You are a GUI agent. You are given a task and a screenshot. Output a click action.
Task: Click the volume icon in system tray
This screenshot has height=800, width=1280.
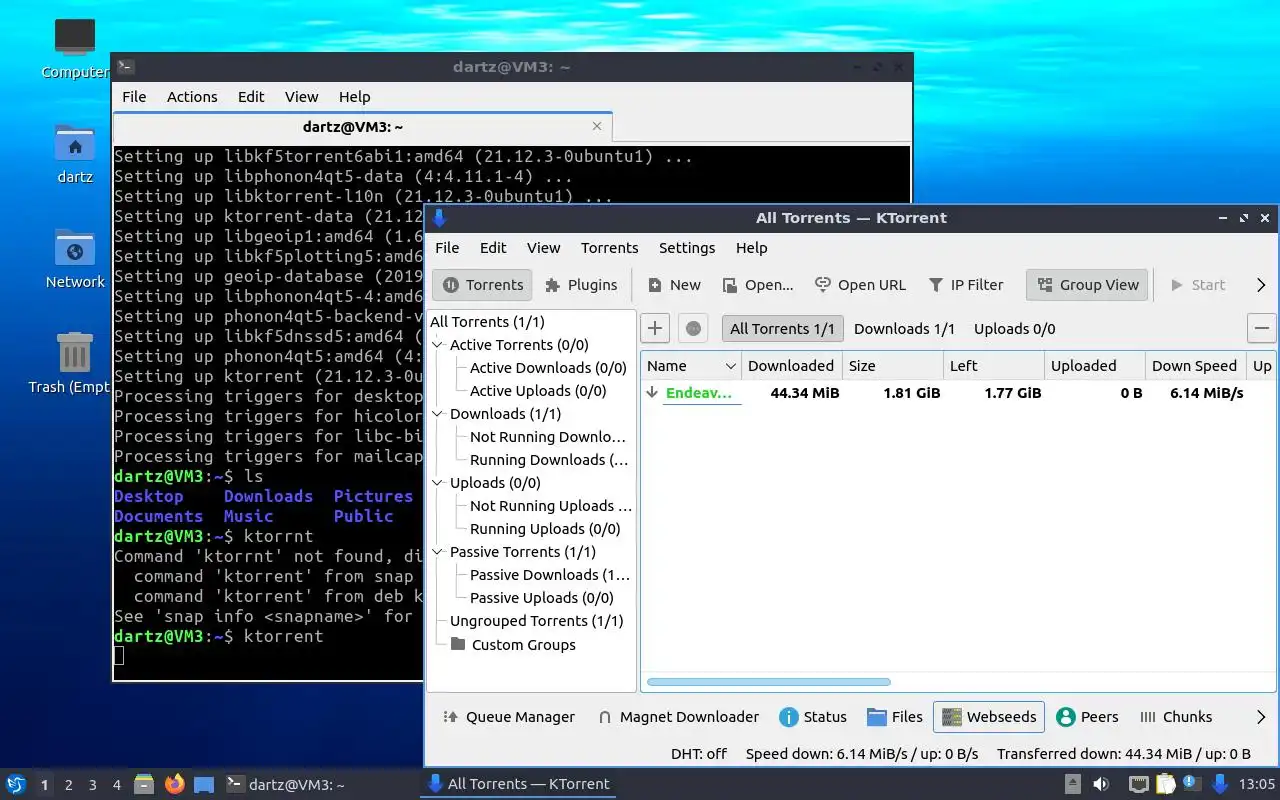(1101, 784)
